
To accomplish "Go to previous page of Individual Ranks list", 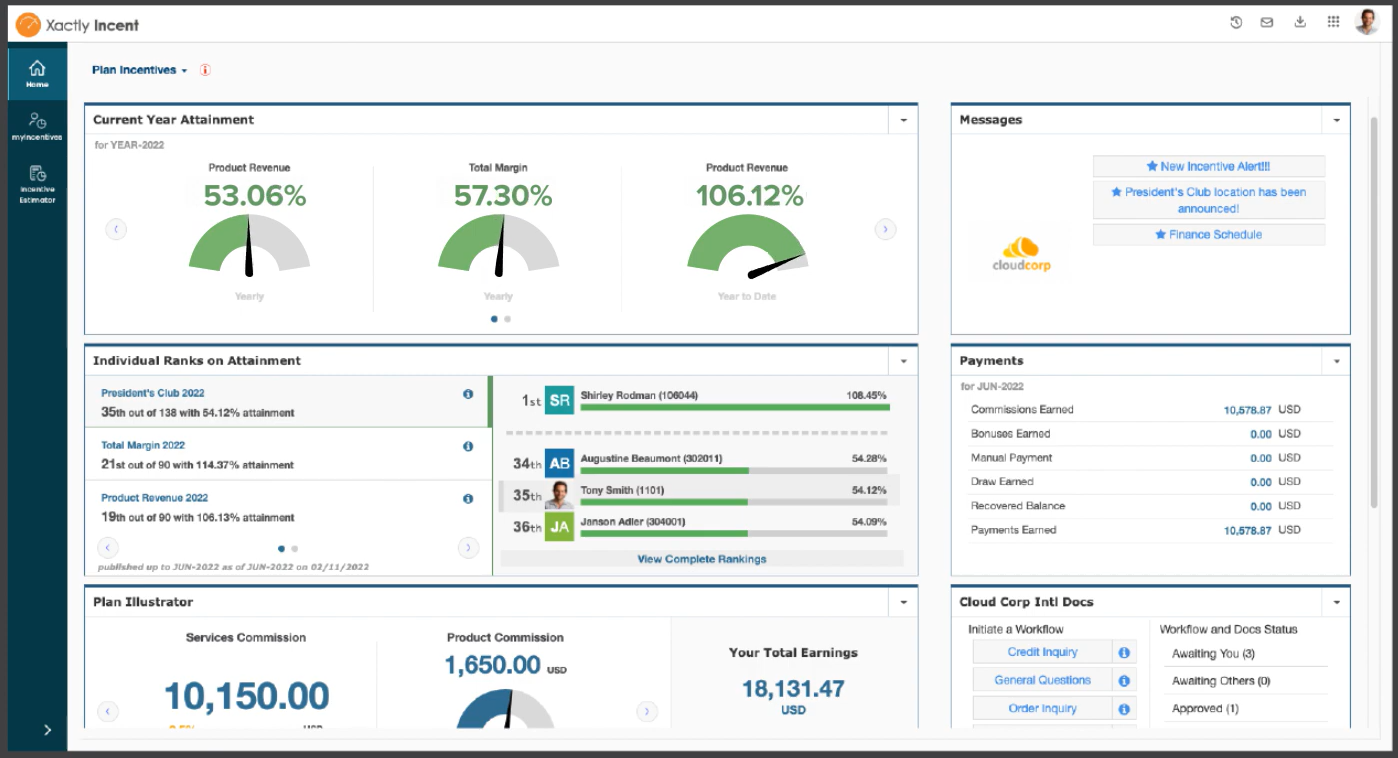I will click(108, 547).
